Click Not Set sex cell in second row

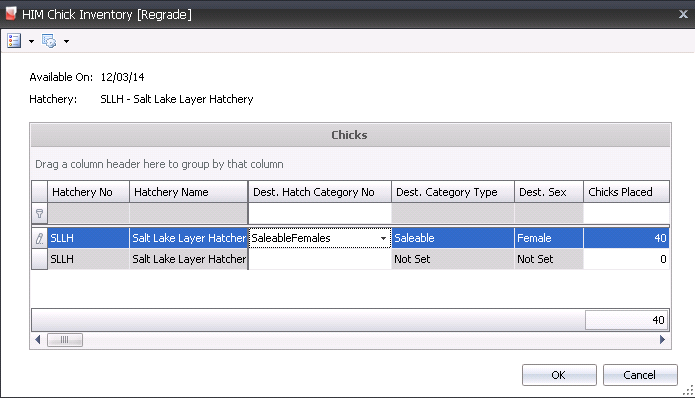(x=549, y=259)
